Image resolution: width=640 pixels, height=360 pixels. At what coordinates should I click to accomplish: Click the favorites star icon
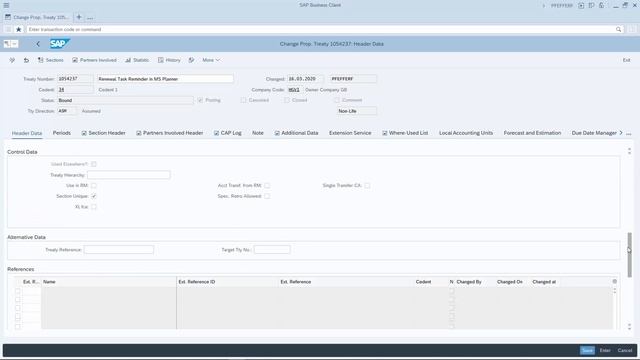point(18,29)
